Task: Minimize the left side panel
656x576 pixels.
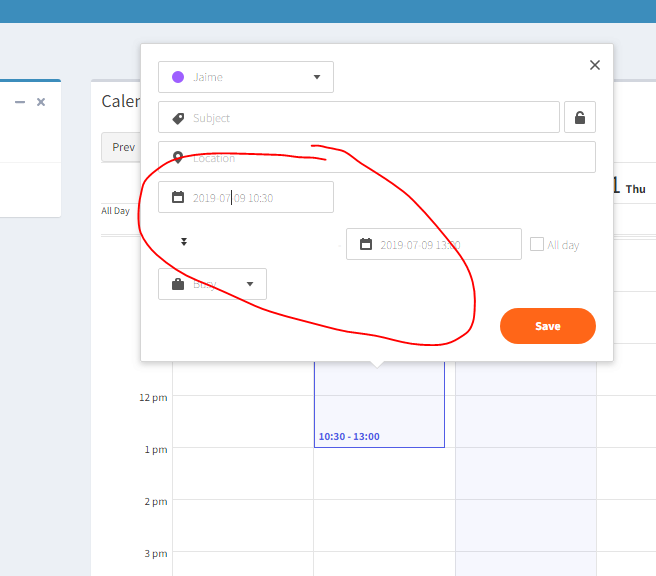Action: click(20, 102)
